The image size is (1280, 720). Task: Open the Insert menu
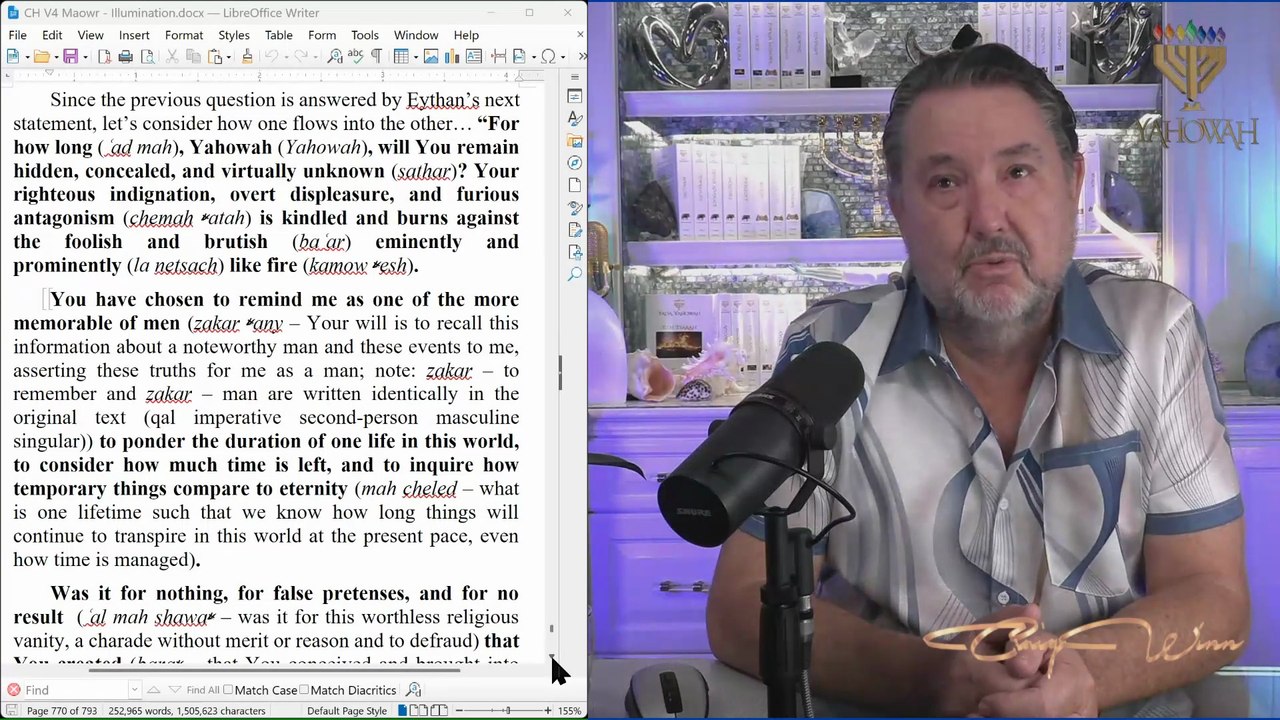134,35
